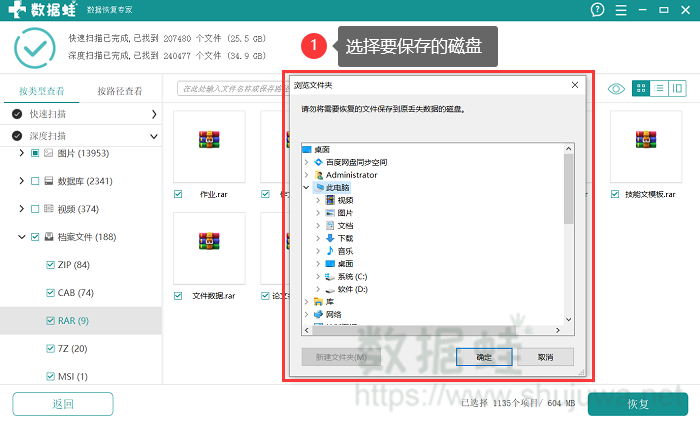Select 百度网盘同步空间 in folder tree
Screen dimensions: 700x428
pyautogui.click(x=356, y=162)
